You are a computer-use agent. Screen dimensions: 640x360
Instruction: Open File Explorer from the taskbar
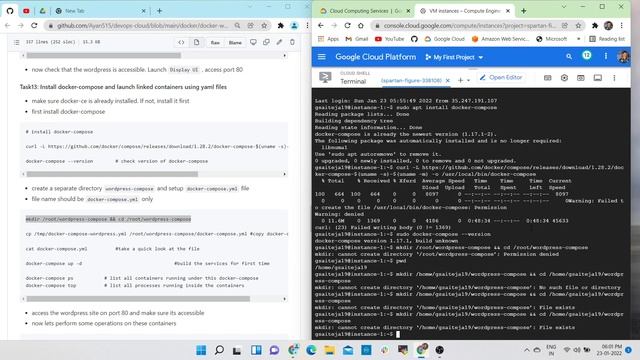click(x=329, y=350)
